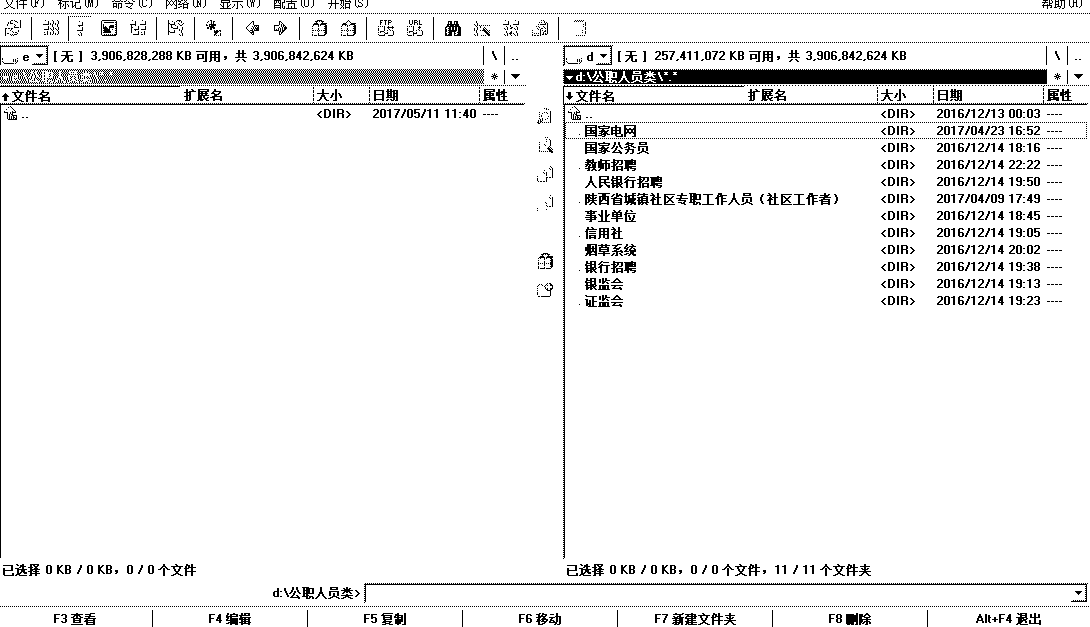Click the new folder icon in the middle bar
This screenshot has width=1090, height=627.
[545, 291]
